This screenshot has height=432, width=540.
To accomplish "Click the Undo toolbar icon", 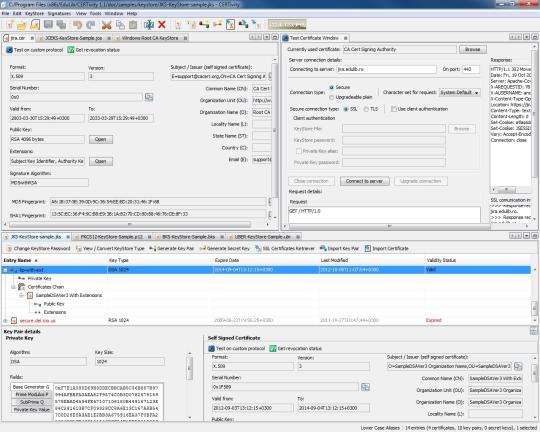I will (77, 24).
